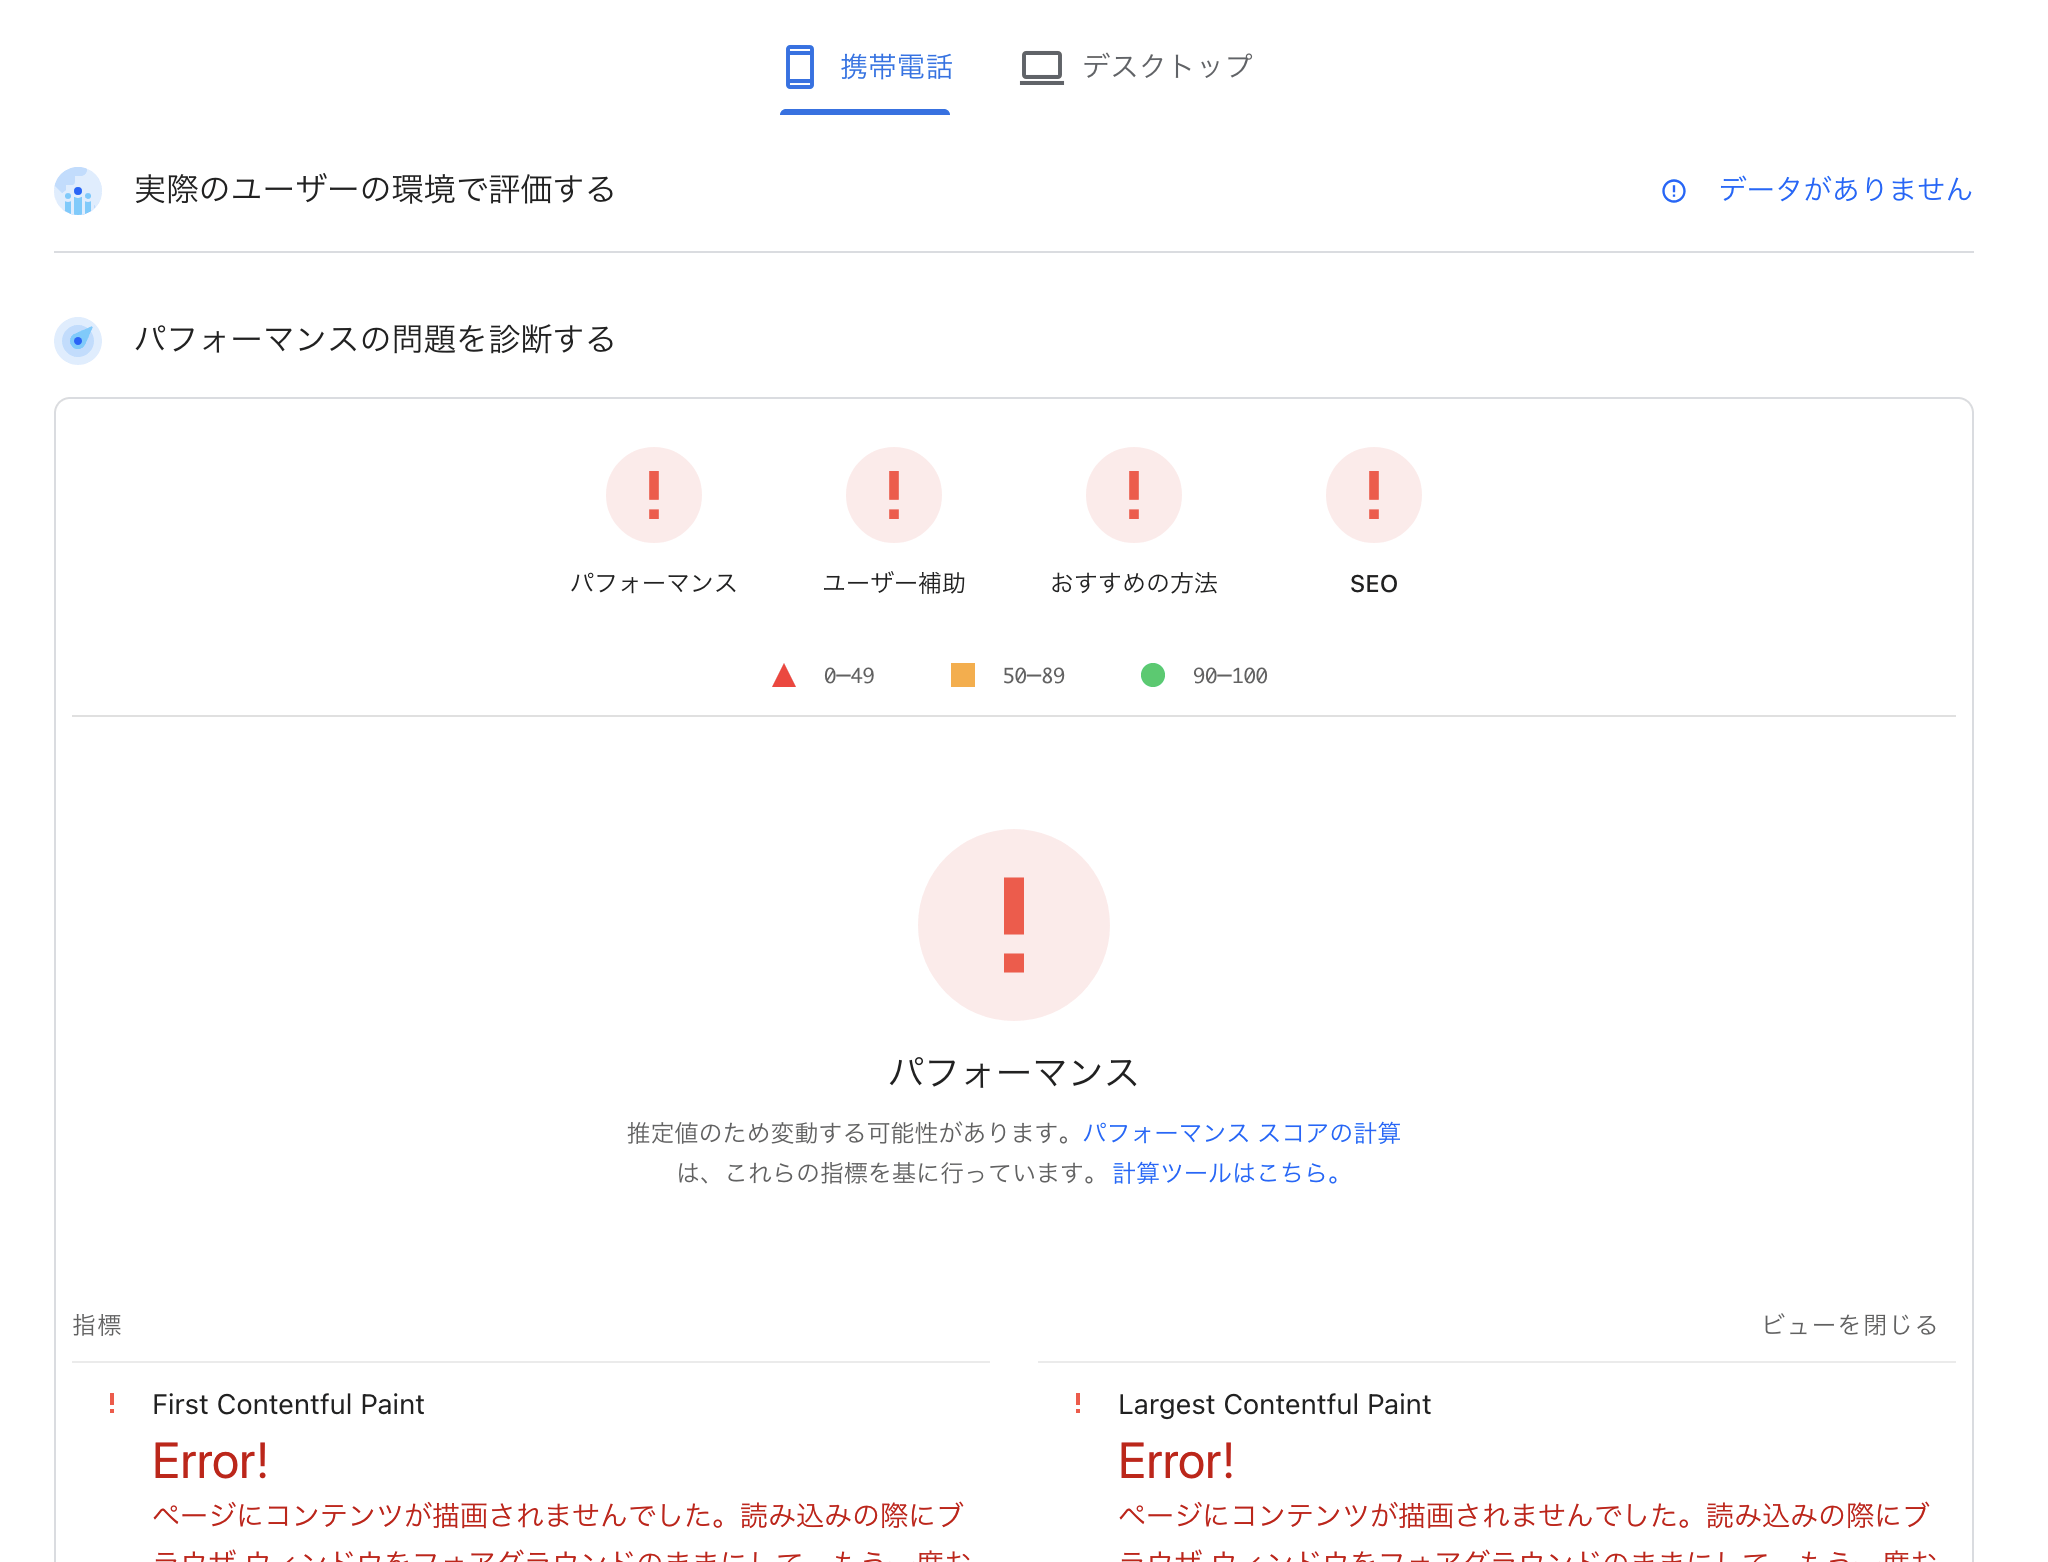
Task: Collapse metrics with ビューを閉じる
Action: pyautogui.click(x=1850, y=1325)
